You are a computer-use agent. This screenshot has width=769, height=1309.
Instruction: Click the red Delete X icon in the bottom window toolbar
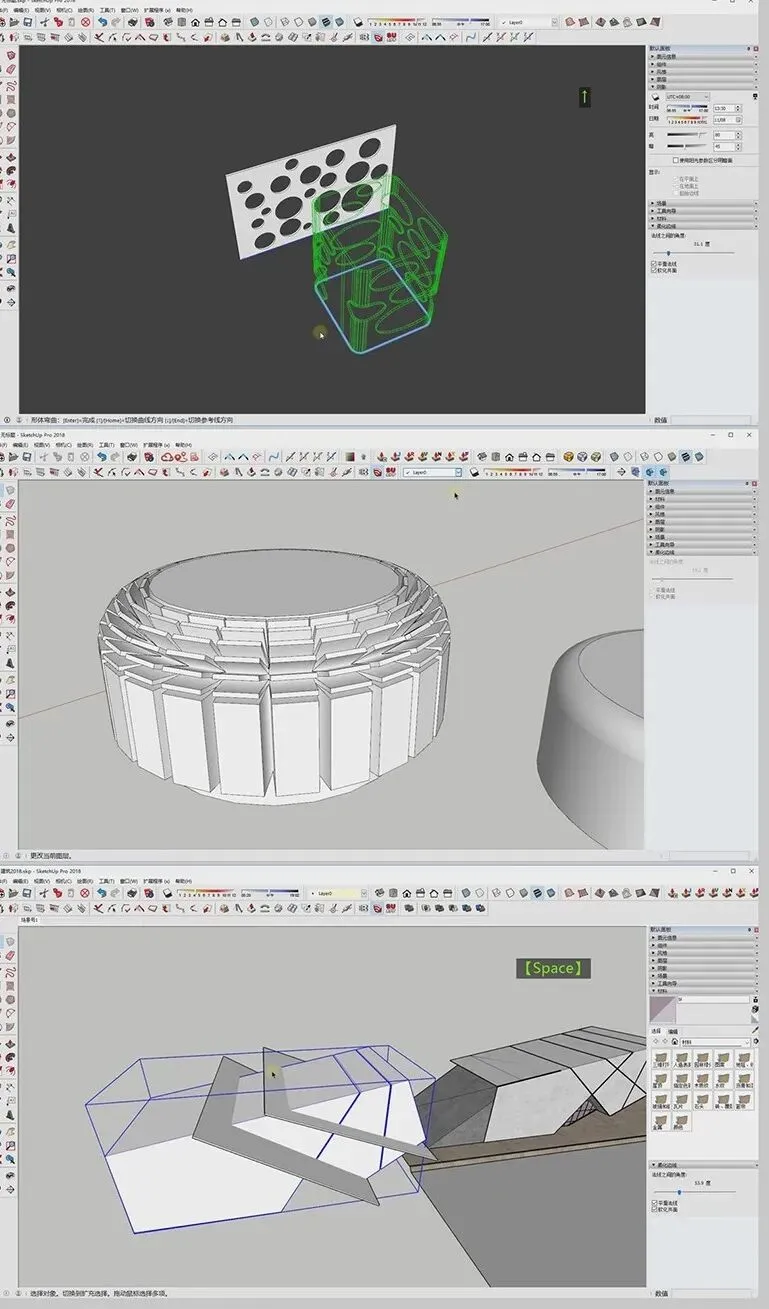84,892
